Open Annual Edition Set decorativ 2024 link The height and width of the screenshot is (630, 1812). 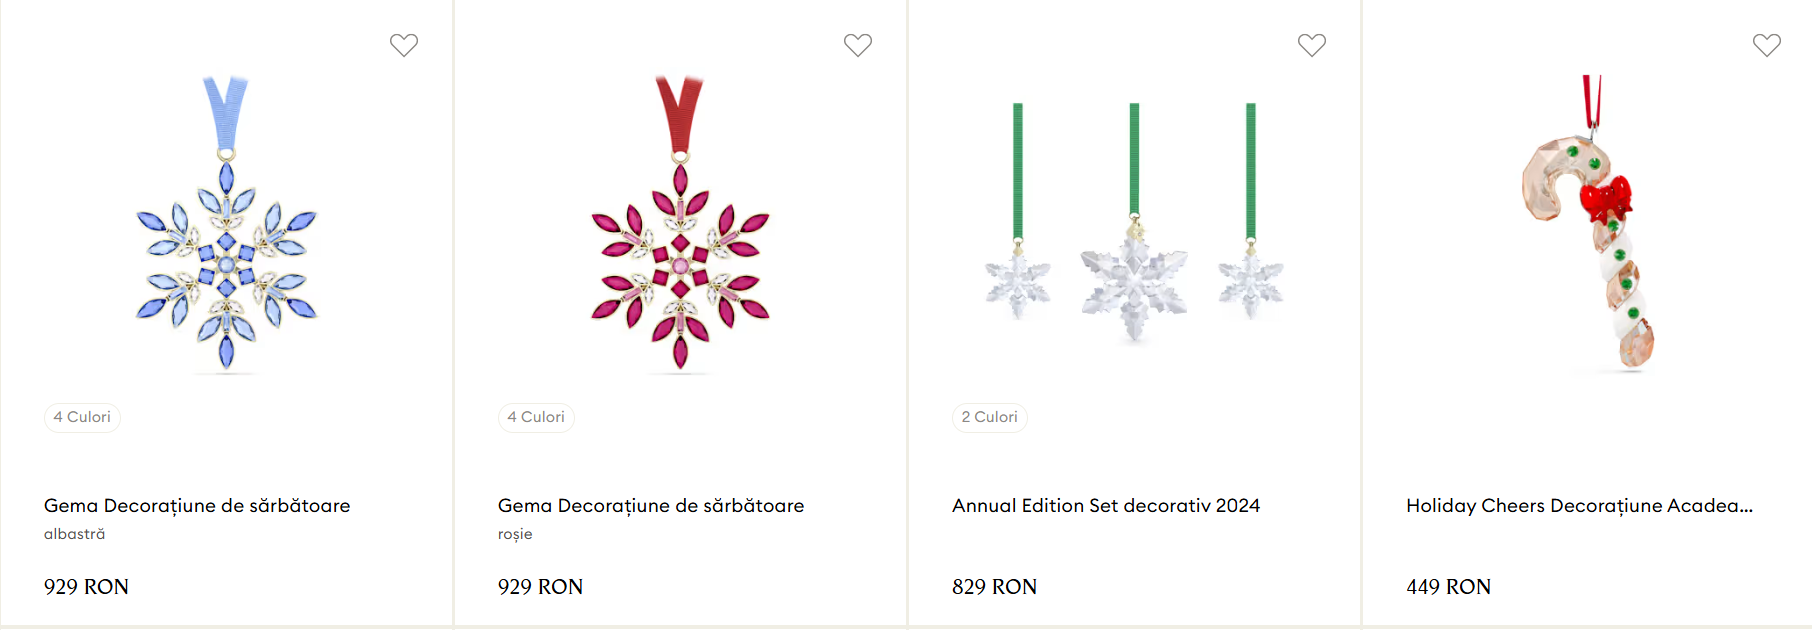coord(1106,506)
